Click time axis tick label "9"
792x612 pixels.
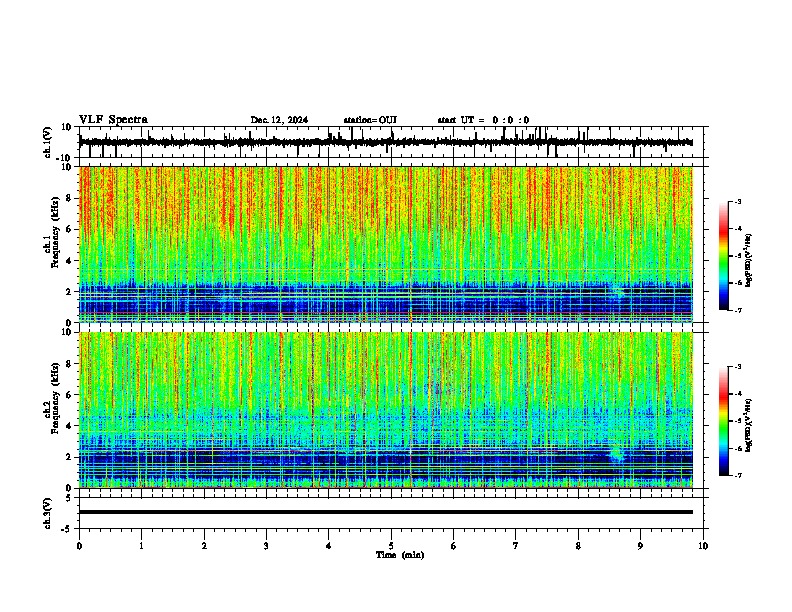(640, 546)
